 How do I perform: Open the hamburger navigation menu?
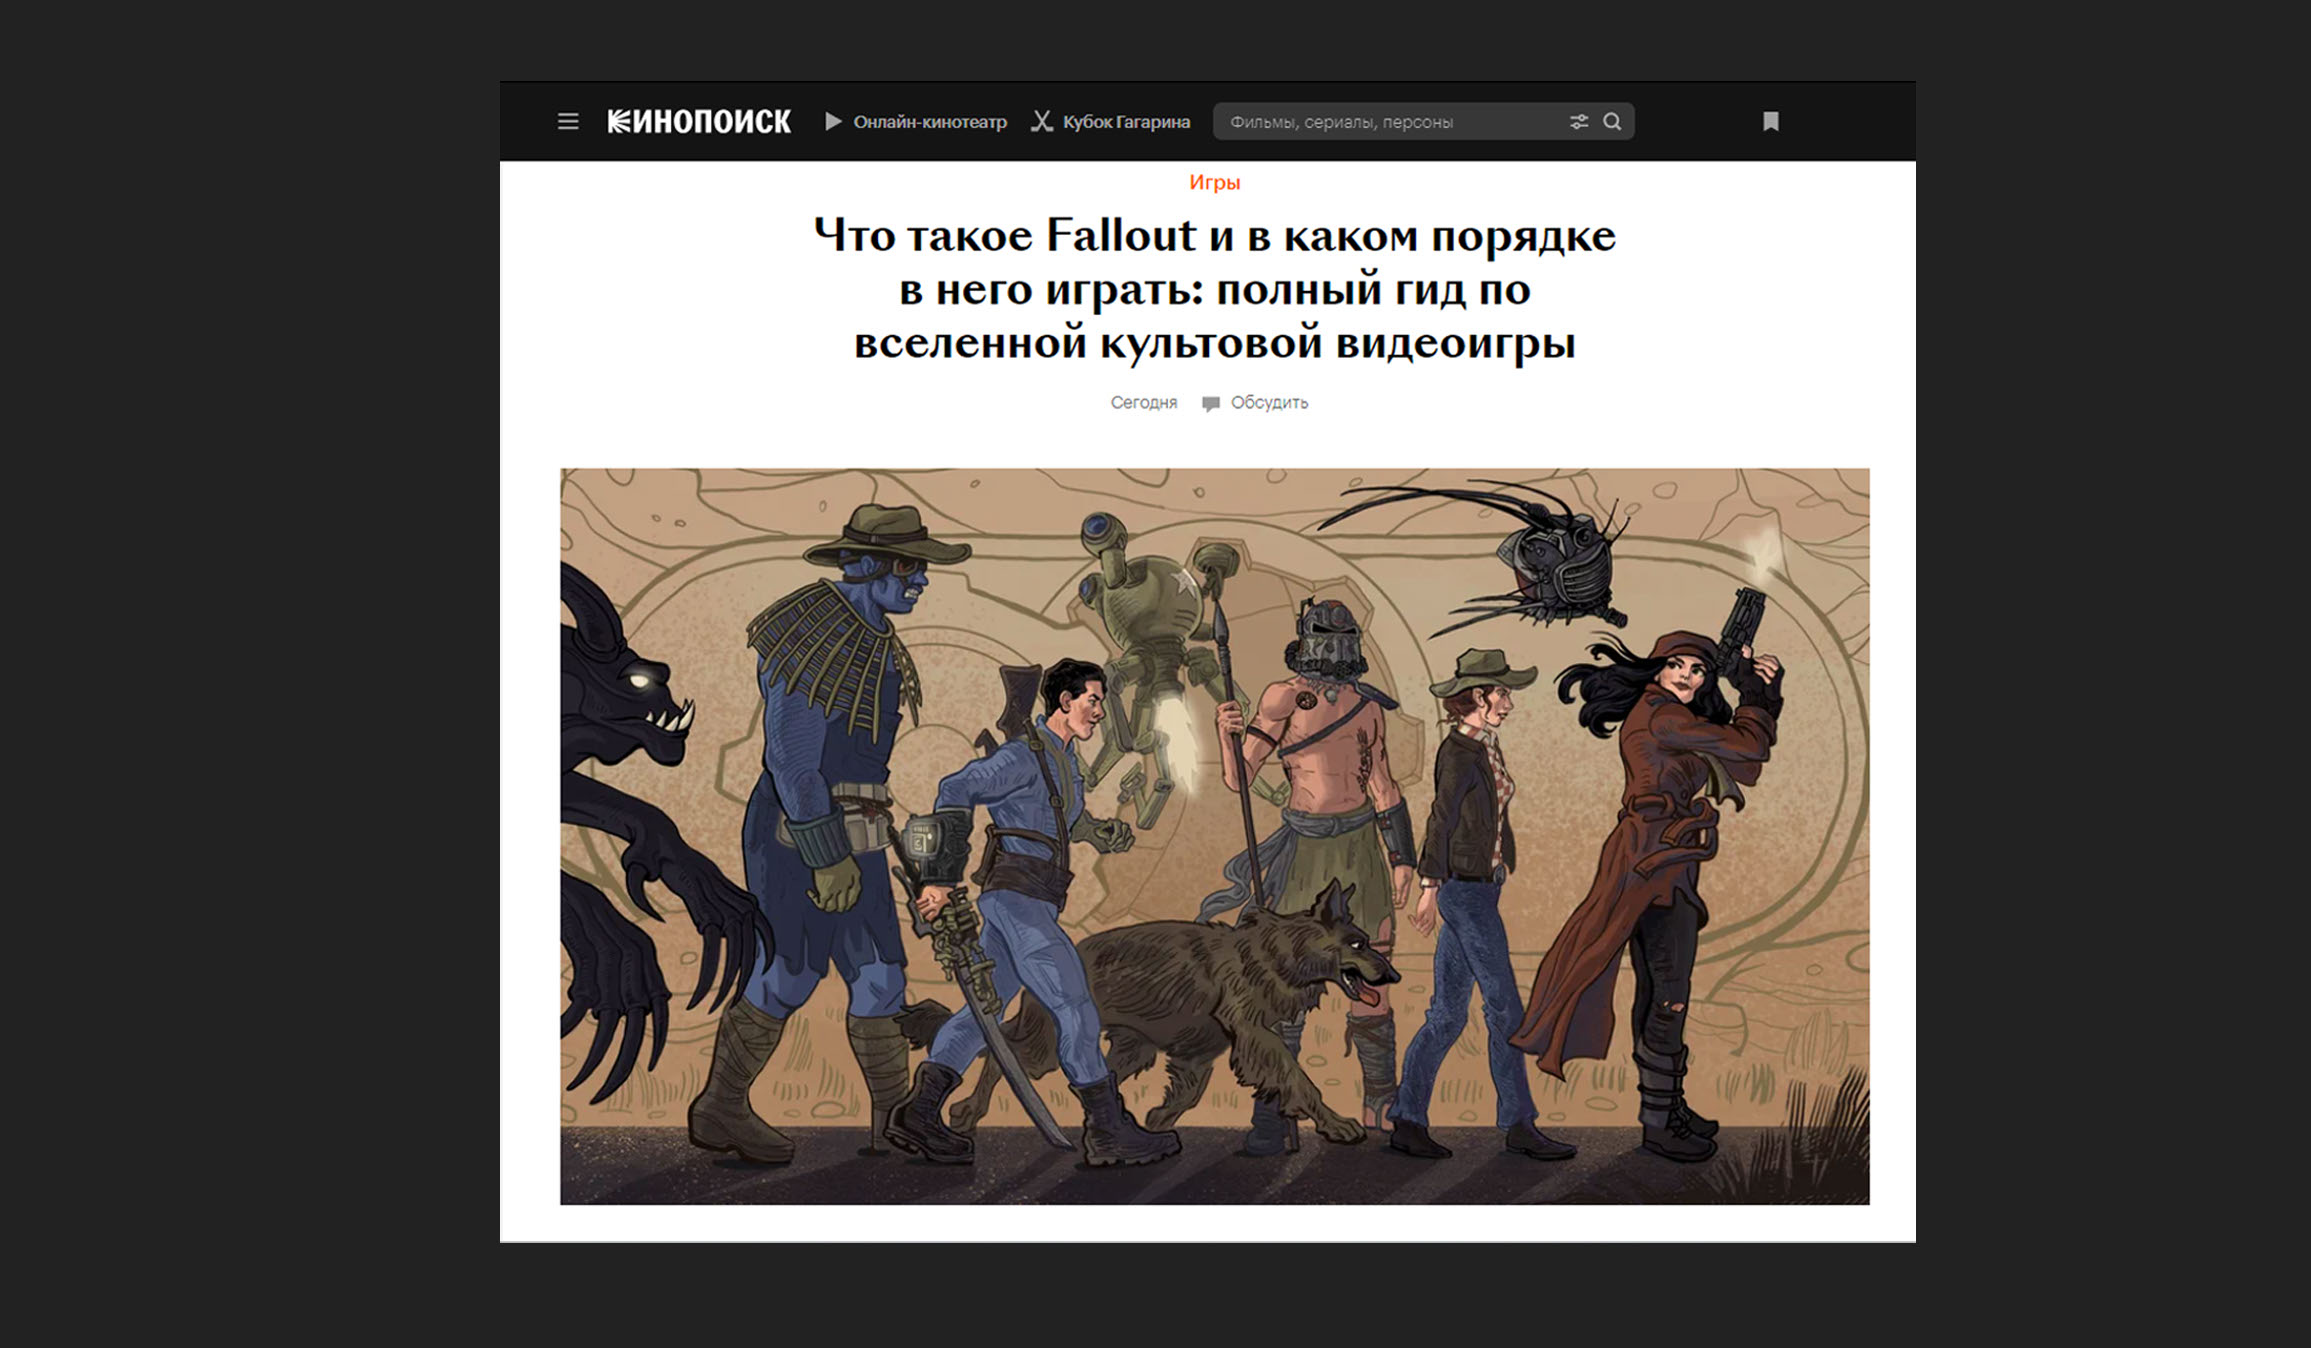568,122
